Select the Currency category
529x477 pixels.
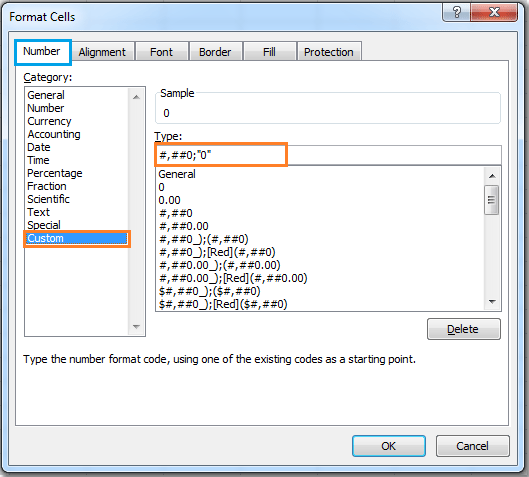pyautogui.click(x=49, y=121)
